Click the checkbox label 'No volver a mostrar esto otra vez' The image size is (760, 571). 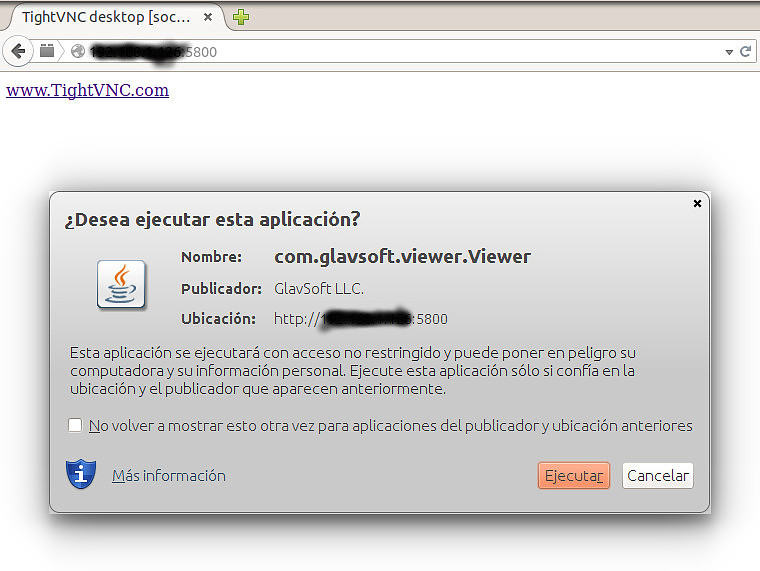391,426
